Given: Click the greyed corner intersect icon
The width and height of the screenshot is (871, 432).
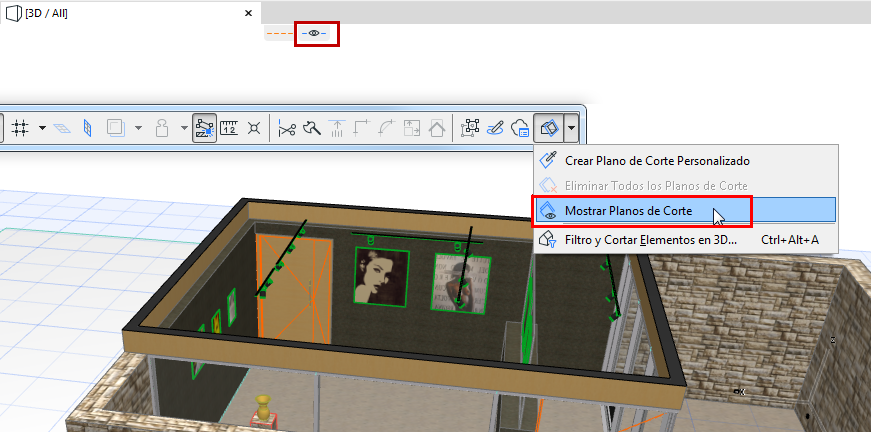Looking at the screenshot, I should [362, 128].
